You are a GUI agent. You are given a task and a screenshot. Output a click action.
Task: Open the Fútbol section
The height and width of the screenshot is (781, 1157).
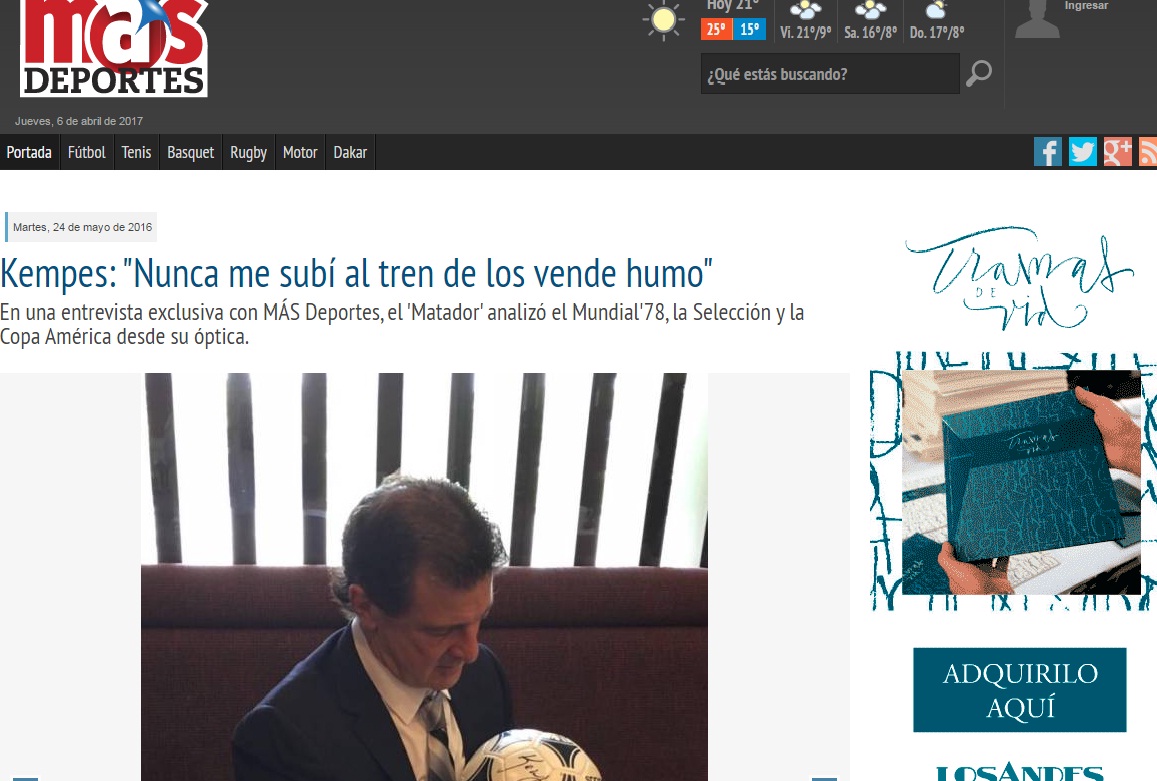pos(87,153)
